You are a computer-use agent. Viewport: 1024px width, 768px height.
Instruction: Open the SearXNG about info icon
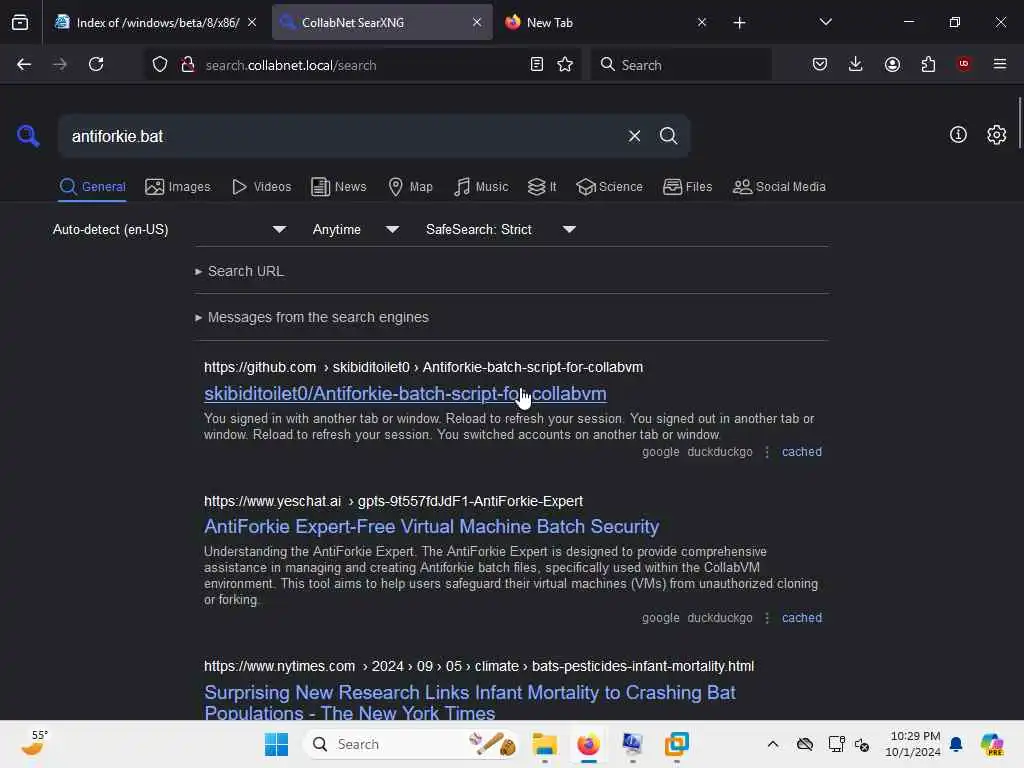click(x=958, y=135)
